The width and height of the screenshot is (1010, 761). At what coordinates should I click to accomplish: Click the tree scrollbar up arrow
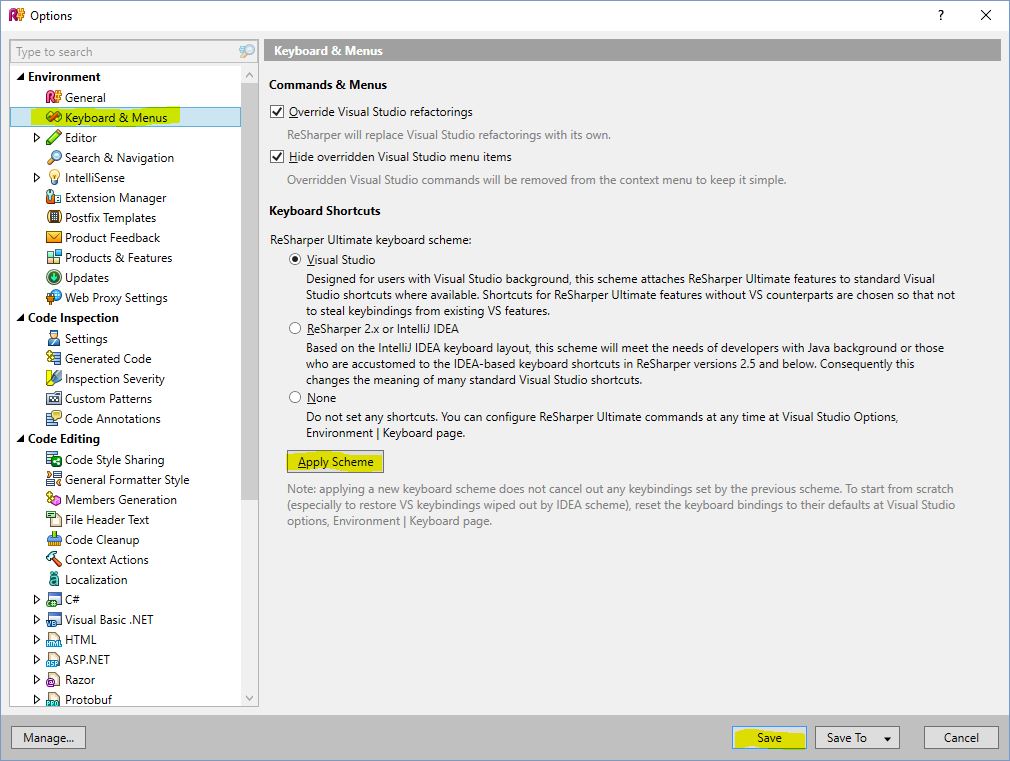pos(249,75)
